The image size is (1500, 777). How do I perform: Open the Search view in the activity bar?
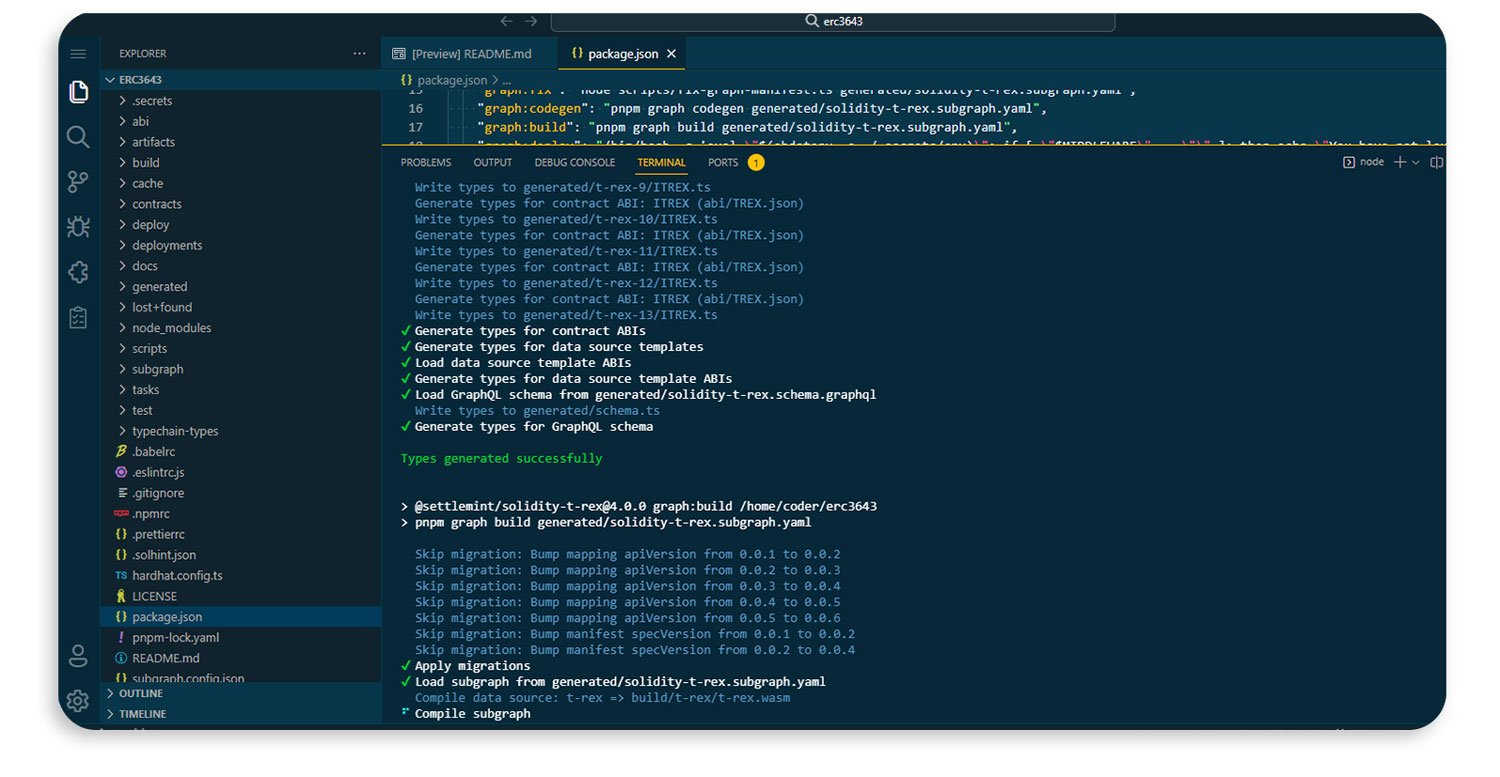coord(77,138)
